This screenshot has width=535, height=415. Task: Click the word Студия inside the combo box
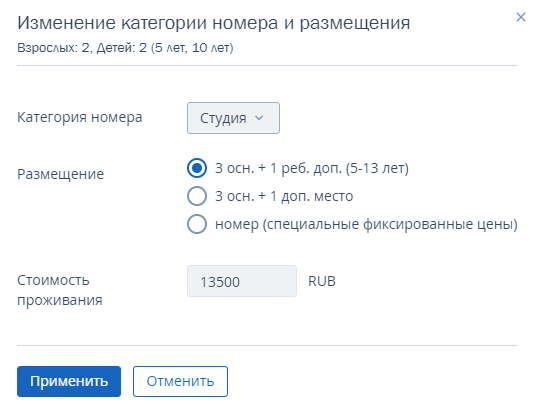tap(223, 118)
